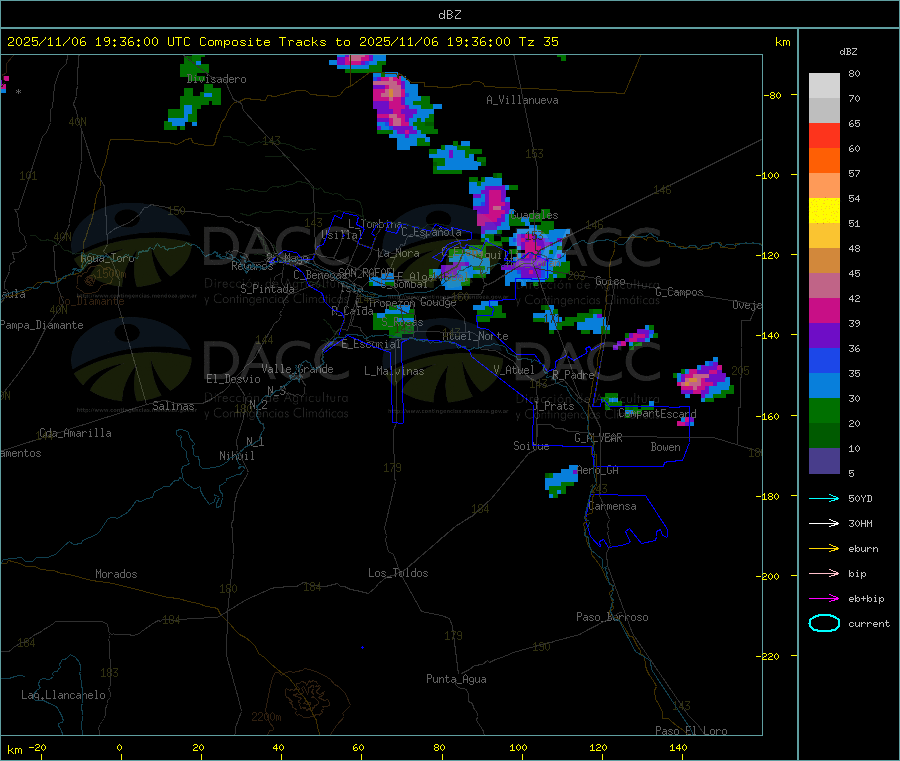
Task: Click the Carmensa map label
Action: (612, 506)
